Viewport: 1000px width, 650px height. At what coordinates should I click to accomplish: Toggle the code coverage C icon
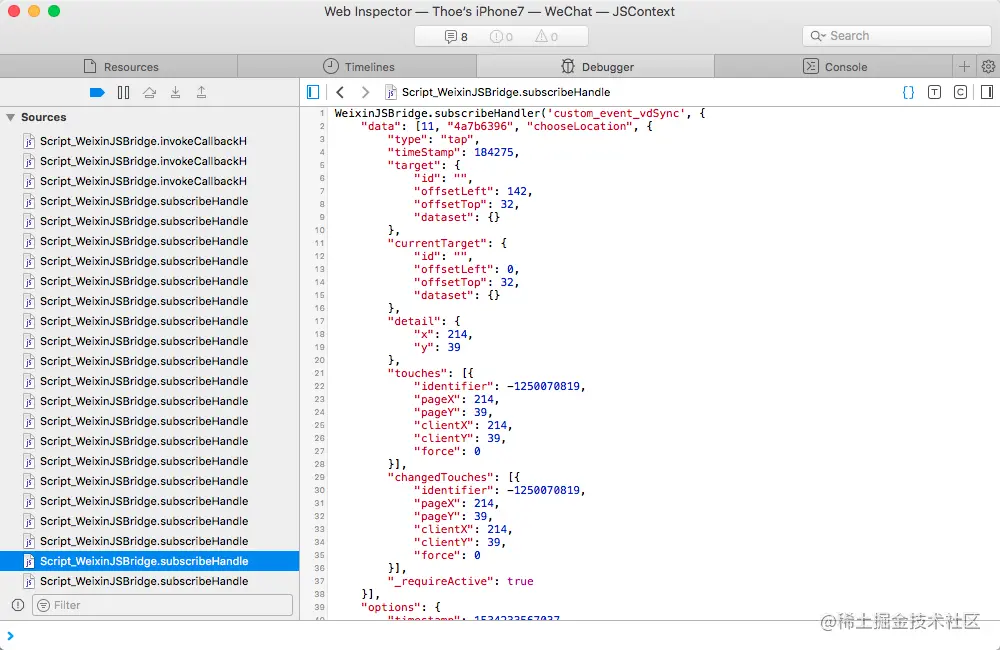click(x=960, y=92)
